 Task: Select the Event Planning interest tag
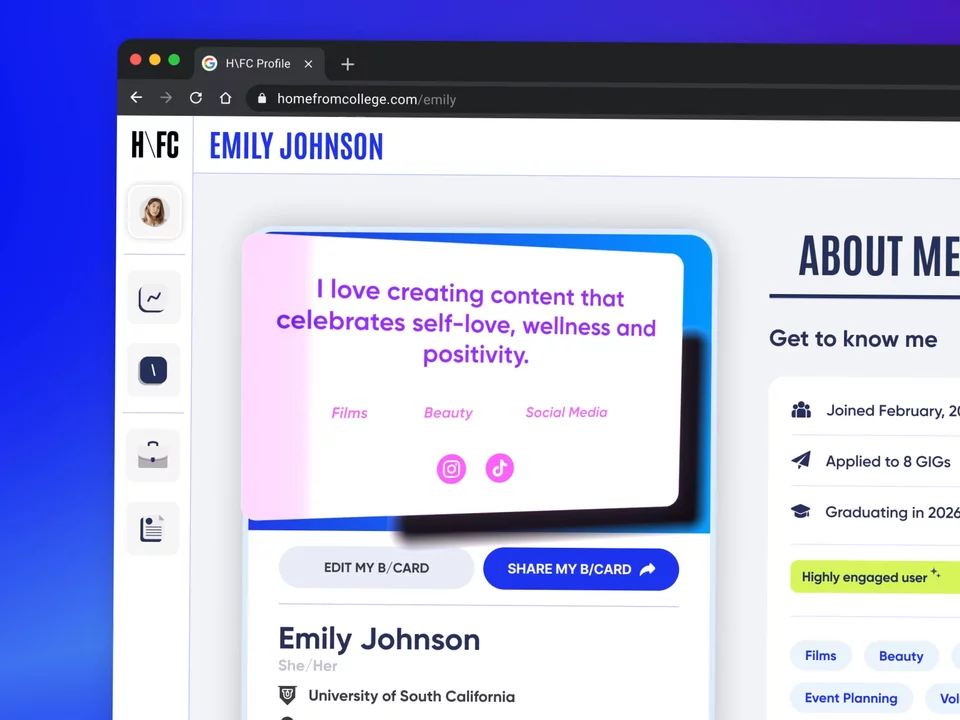(851, 698)
